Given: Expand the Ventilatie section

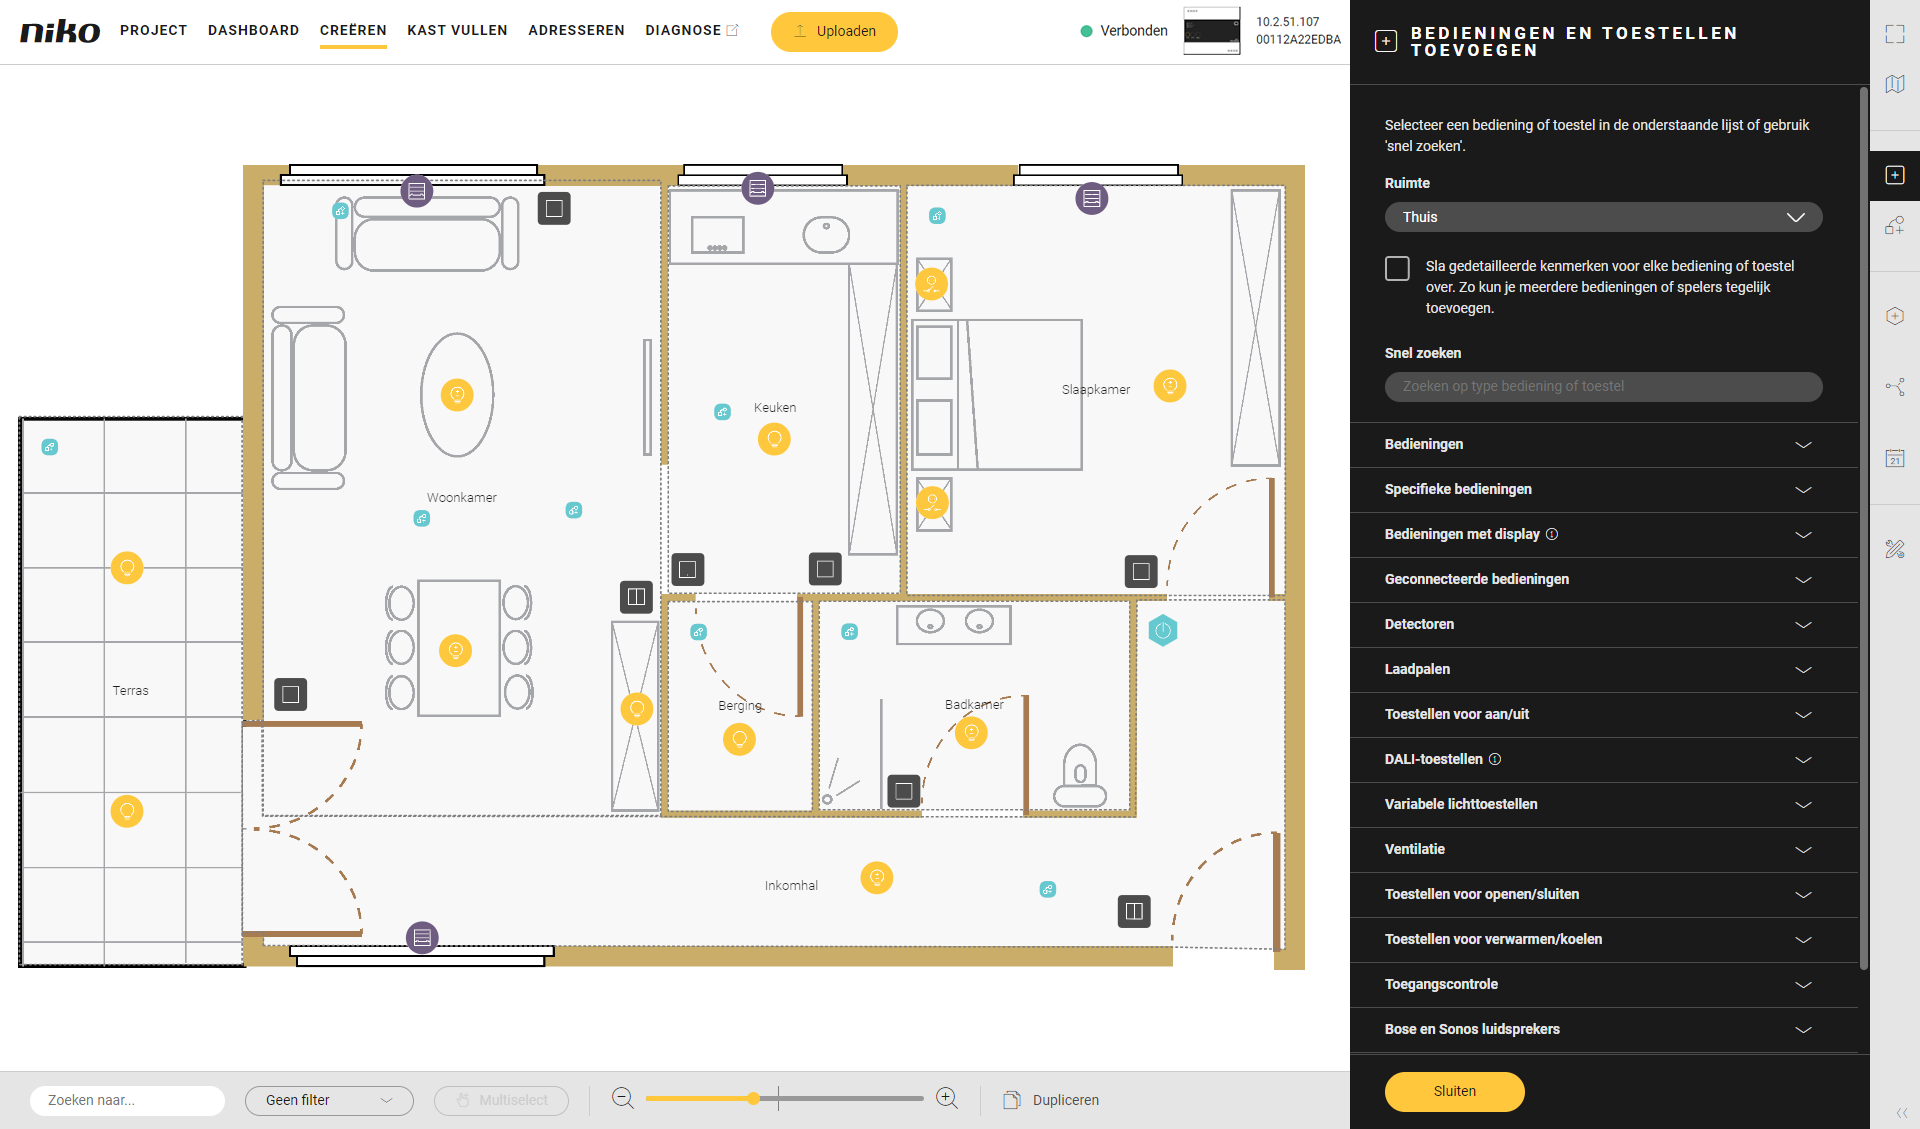Looking at the screenshot, I should [x=1603, y=849].
